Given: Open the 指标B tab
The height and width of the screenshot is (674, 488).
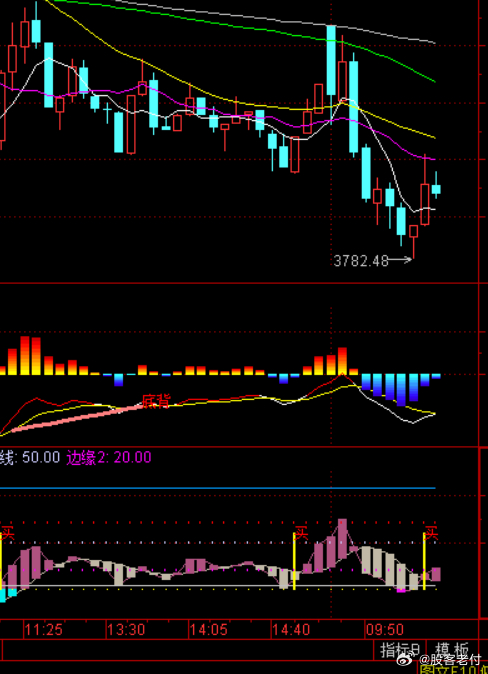Looking at the screenshot, I should click(399, 649).
